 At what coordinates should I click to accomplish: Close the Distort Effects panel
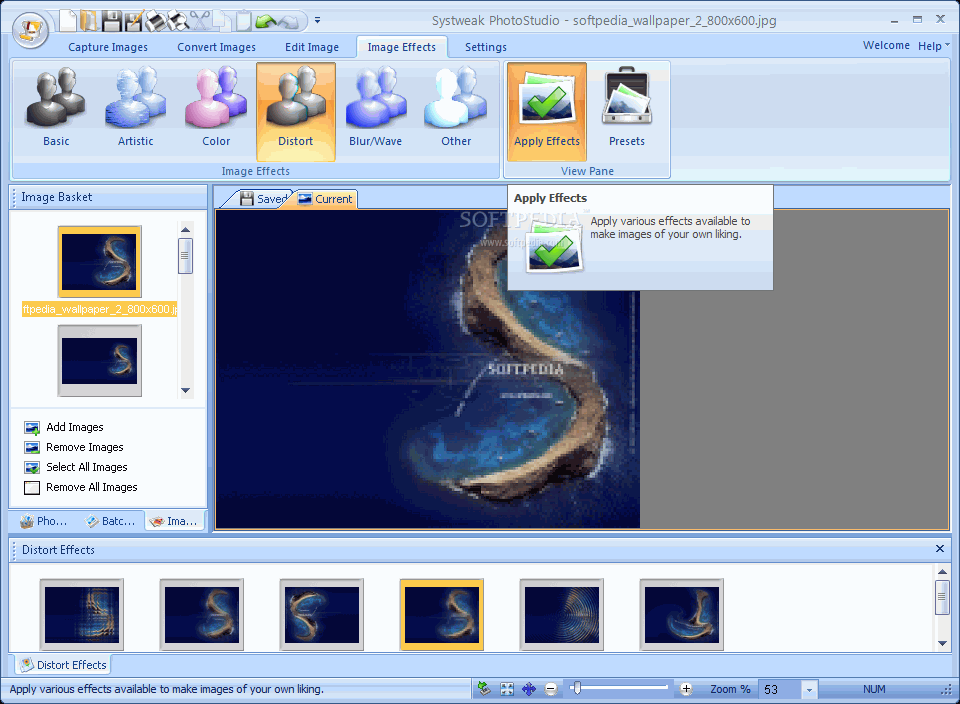940,549
